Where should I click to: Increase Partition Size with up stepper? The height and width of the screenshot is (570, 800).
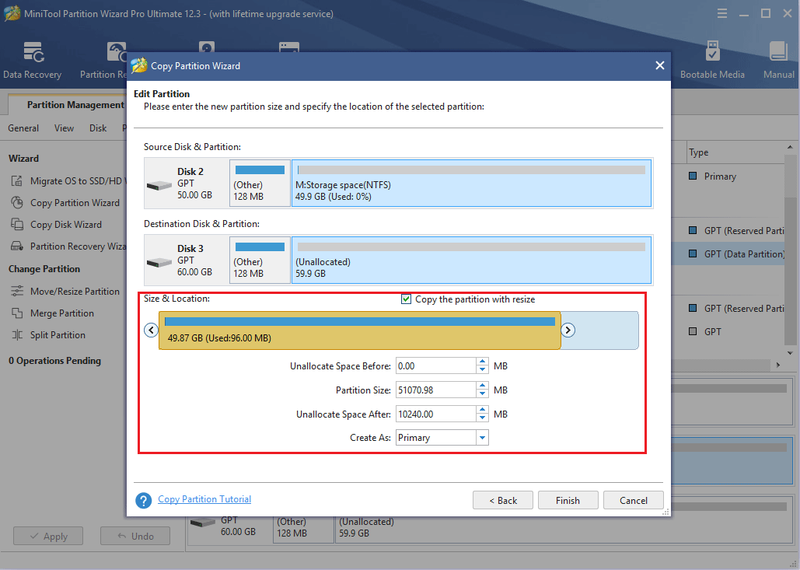(x=482, y=386)
